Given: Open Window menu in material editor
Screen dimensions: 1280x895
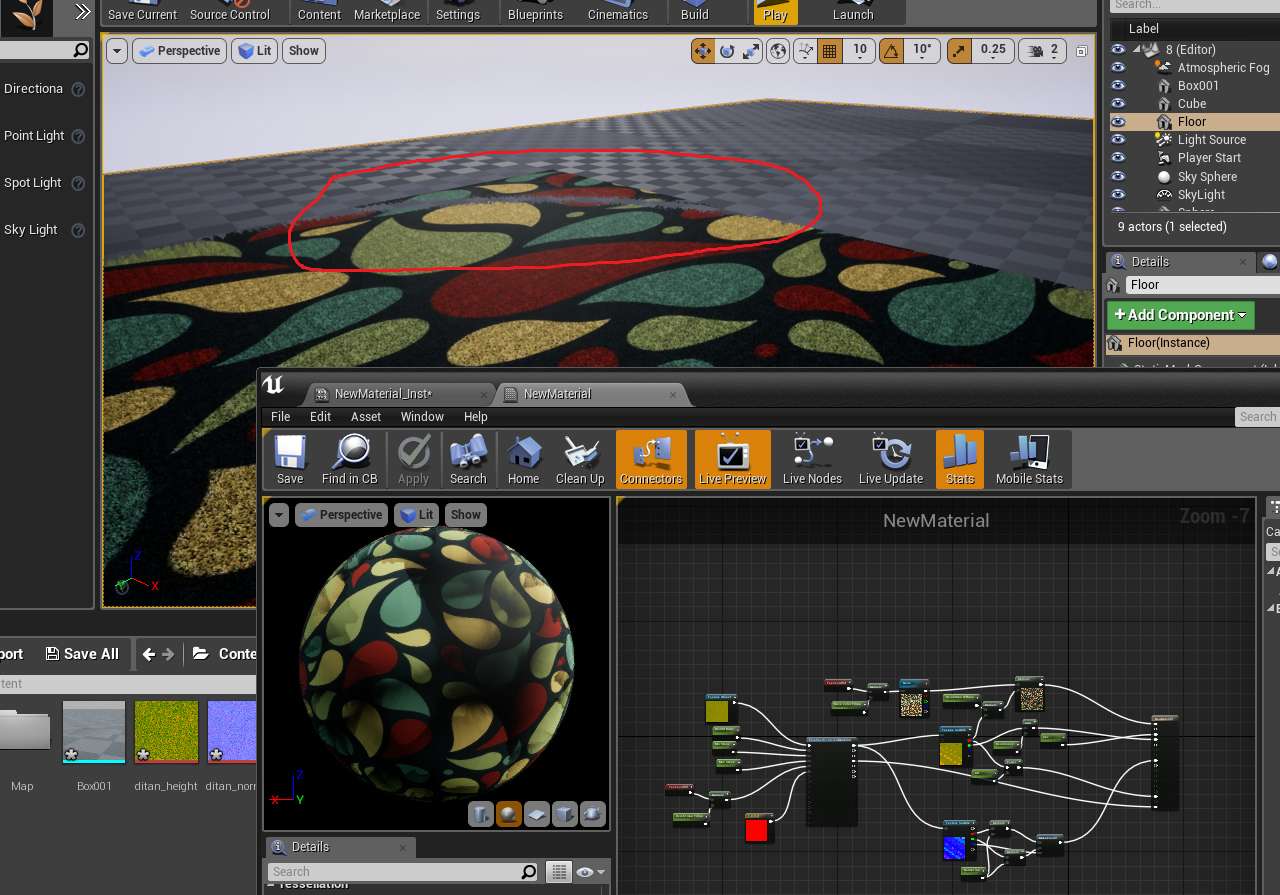Looking at the screenshot, I should (x=422, y=417).
